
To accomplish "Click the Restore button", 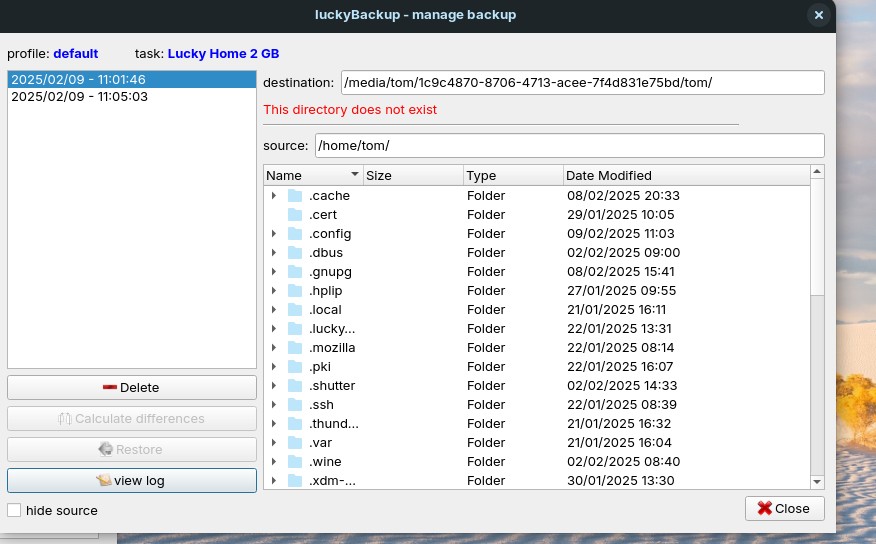I will click(x=132, y=450).
